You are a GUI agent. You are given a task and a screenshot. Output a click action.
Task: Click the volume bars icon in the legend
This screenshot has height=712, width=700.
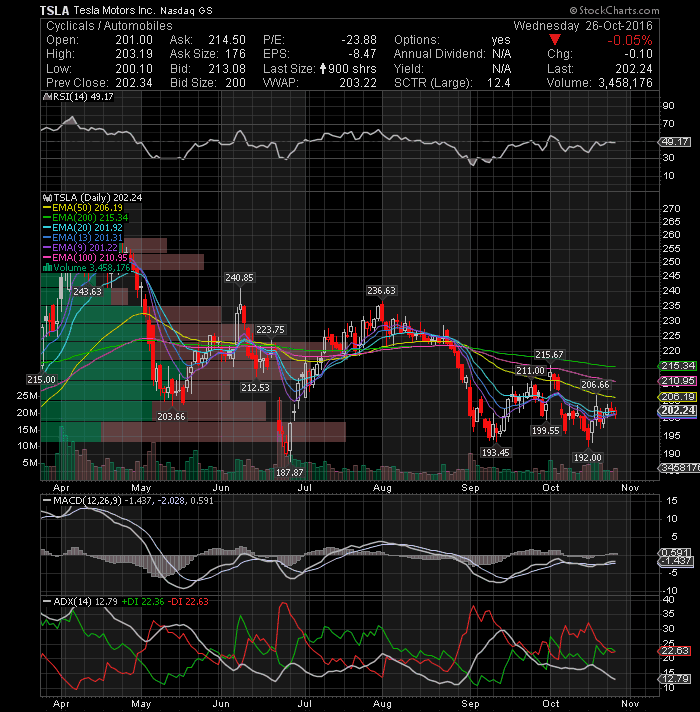[47, 267]
